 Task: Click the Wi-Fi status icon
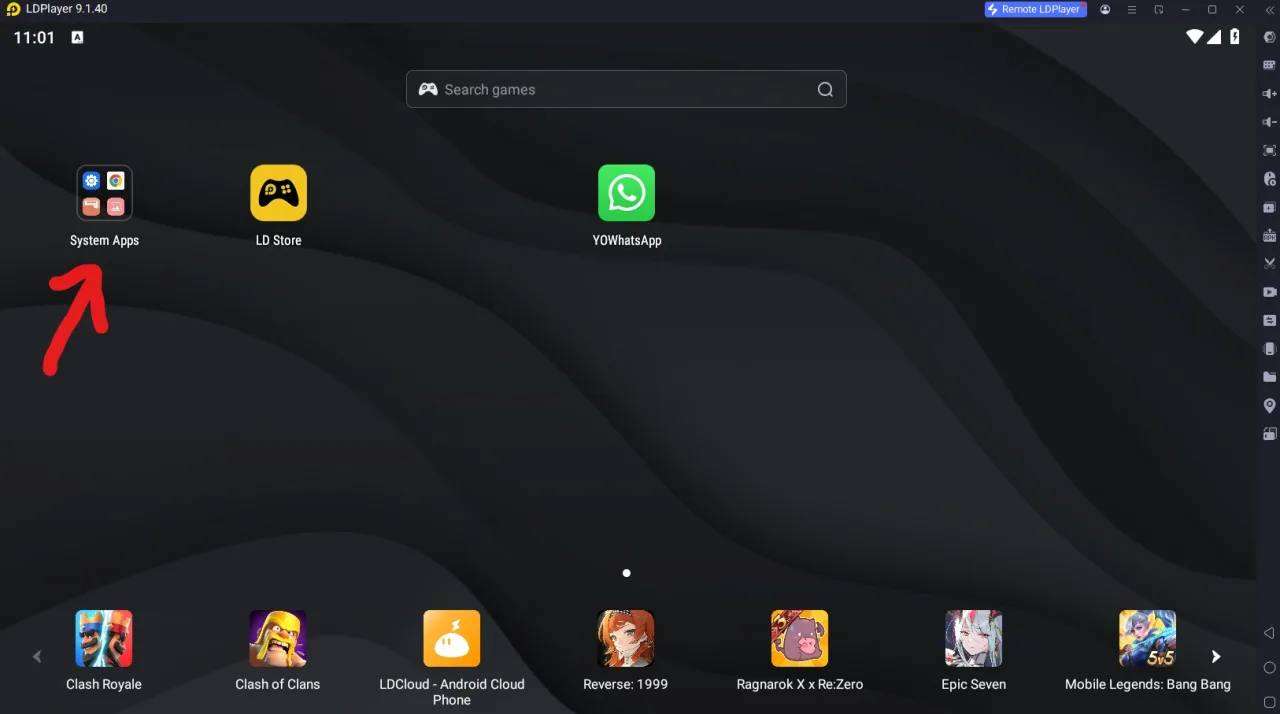click(x=1194, y=37)
